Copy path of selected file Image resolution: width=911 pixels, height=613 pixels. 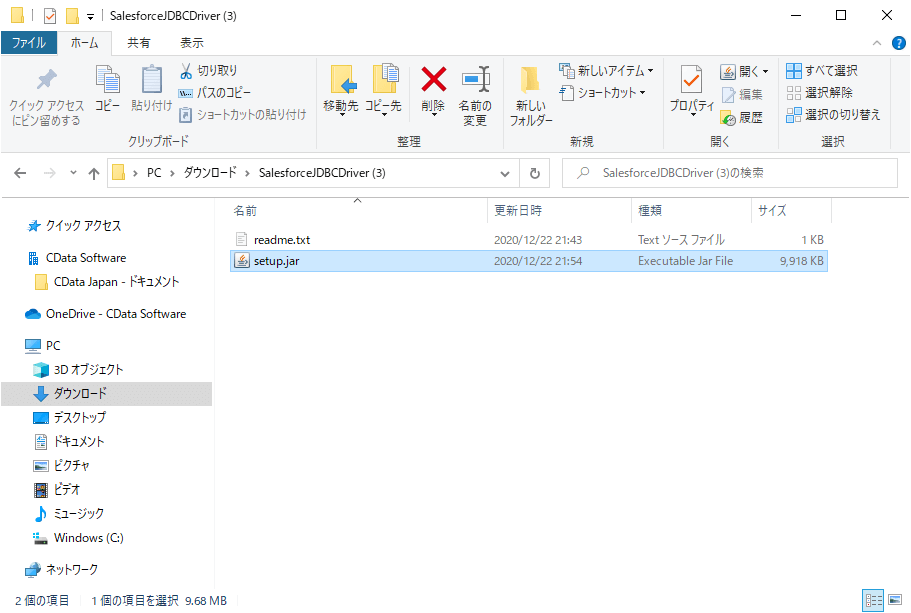pos(214,93)
